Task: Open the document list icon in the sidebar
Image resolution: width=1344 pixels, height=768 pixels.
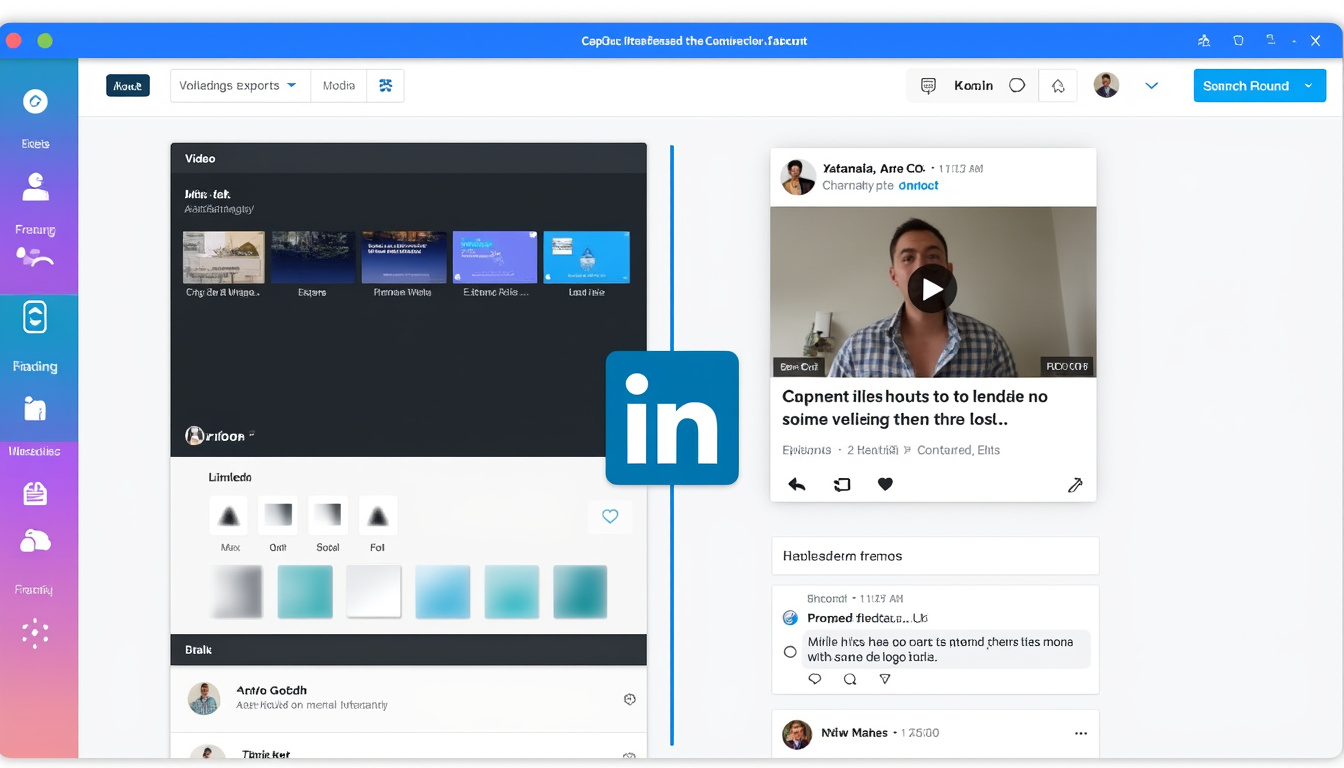Action: point(35,493)
